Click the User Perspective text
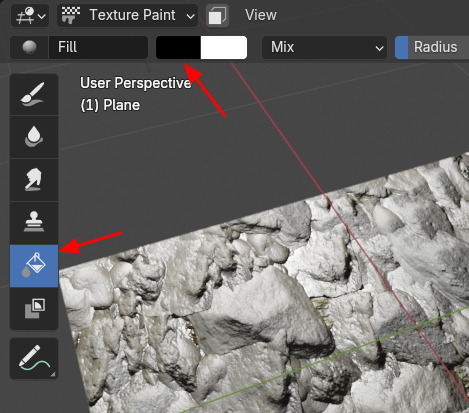 (136, 83)
